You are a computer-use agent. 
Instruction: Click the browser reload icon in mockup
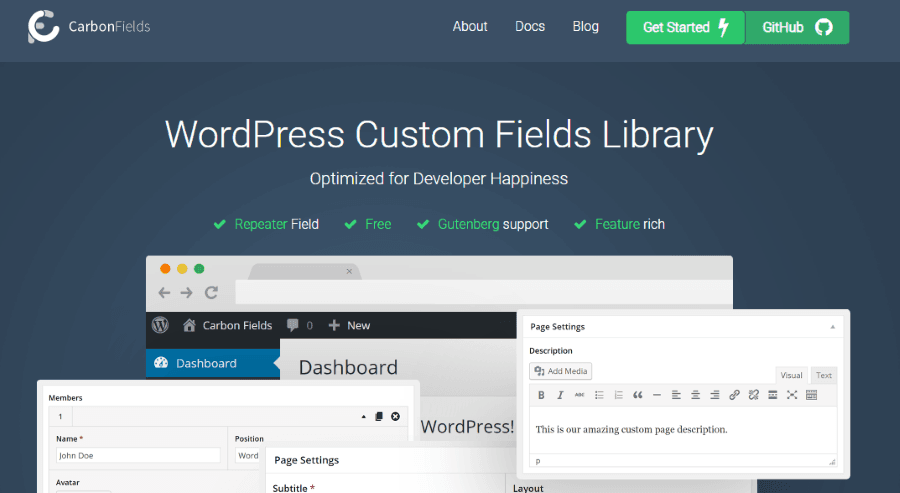[211, 293]
